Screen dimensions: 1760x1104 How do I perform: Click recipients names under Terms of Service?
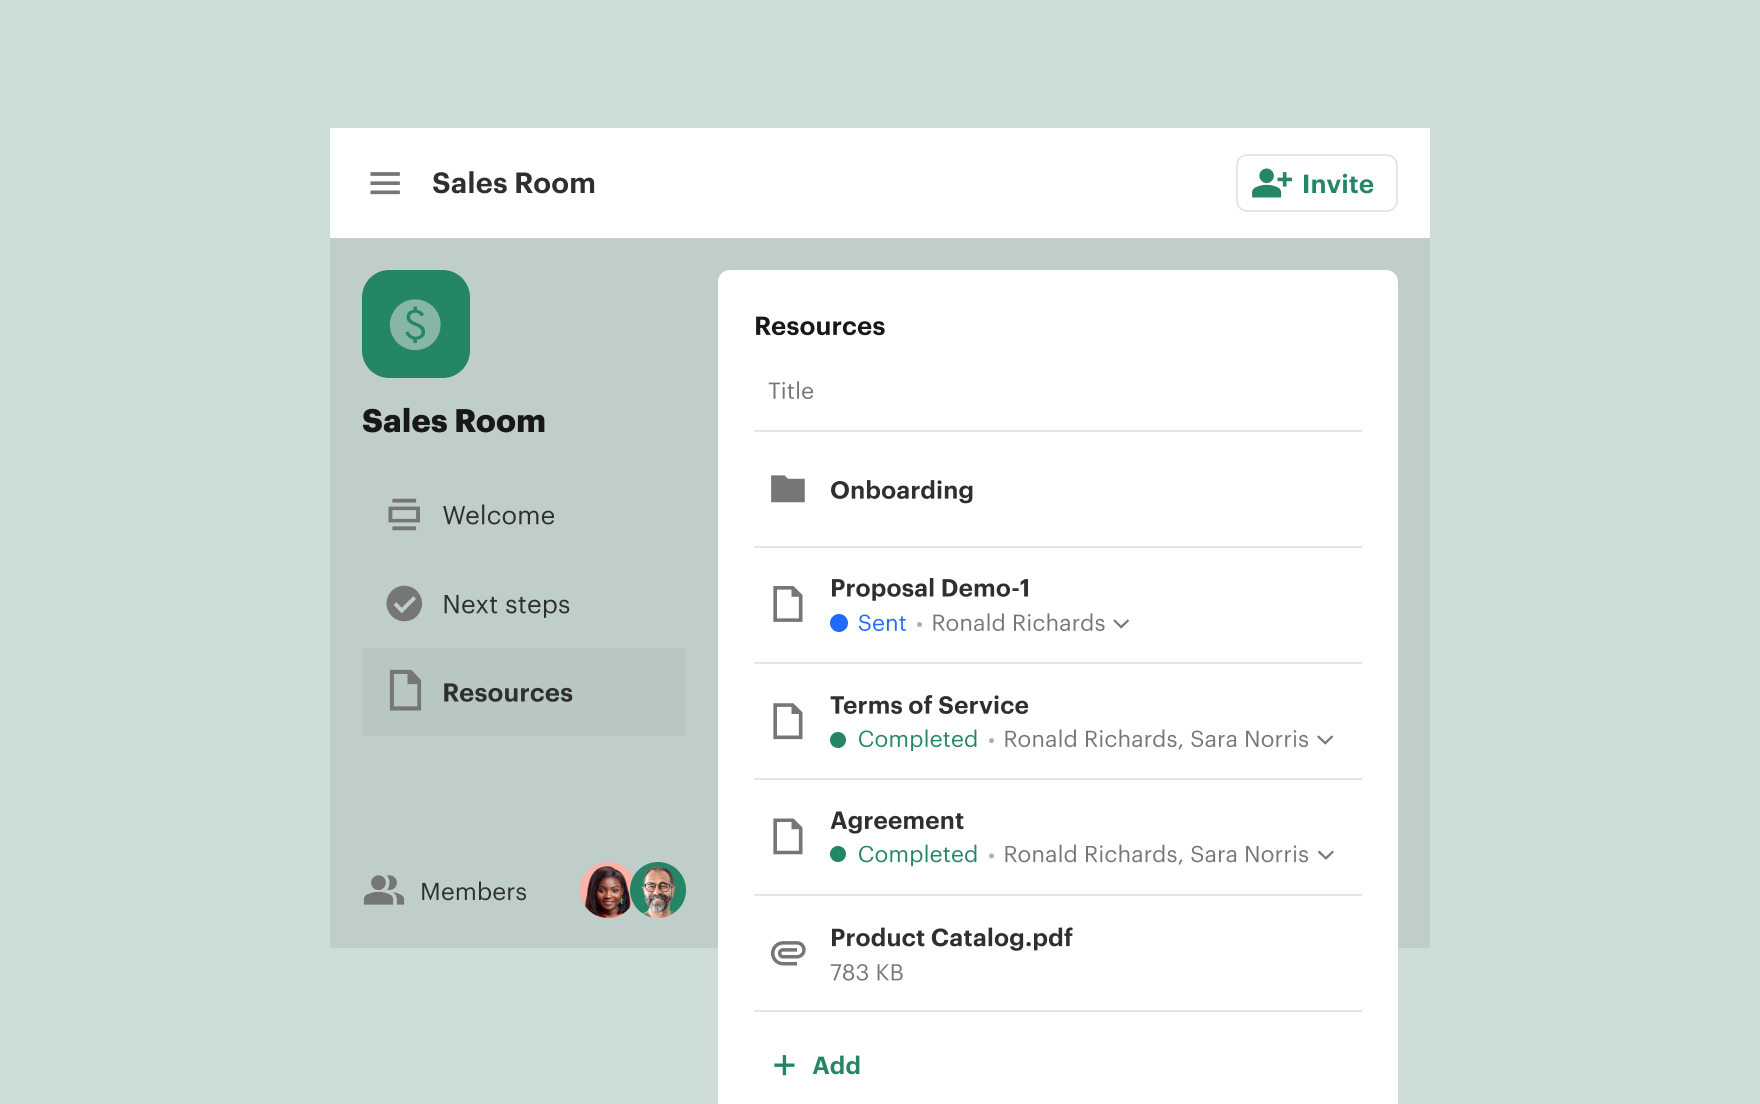(1156, 739)
